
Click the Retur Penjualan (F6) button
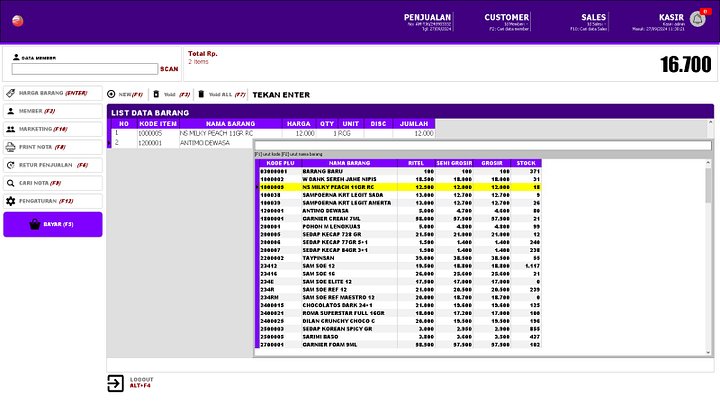pyautogui.click(x=53, y=165)
